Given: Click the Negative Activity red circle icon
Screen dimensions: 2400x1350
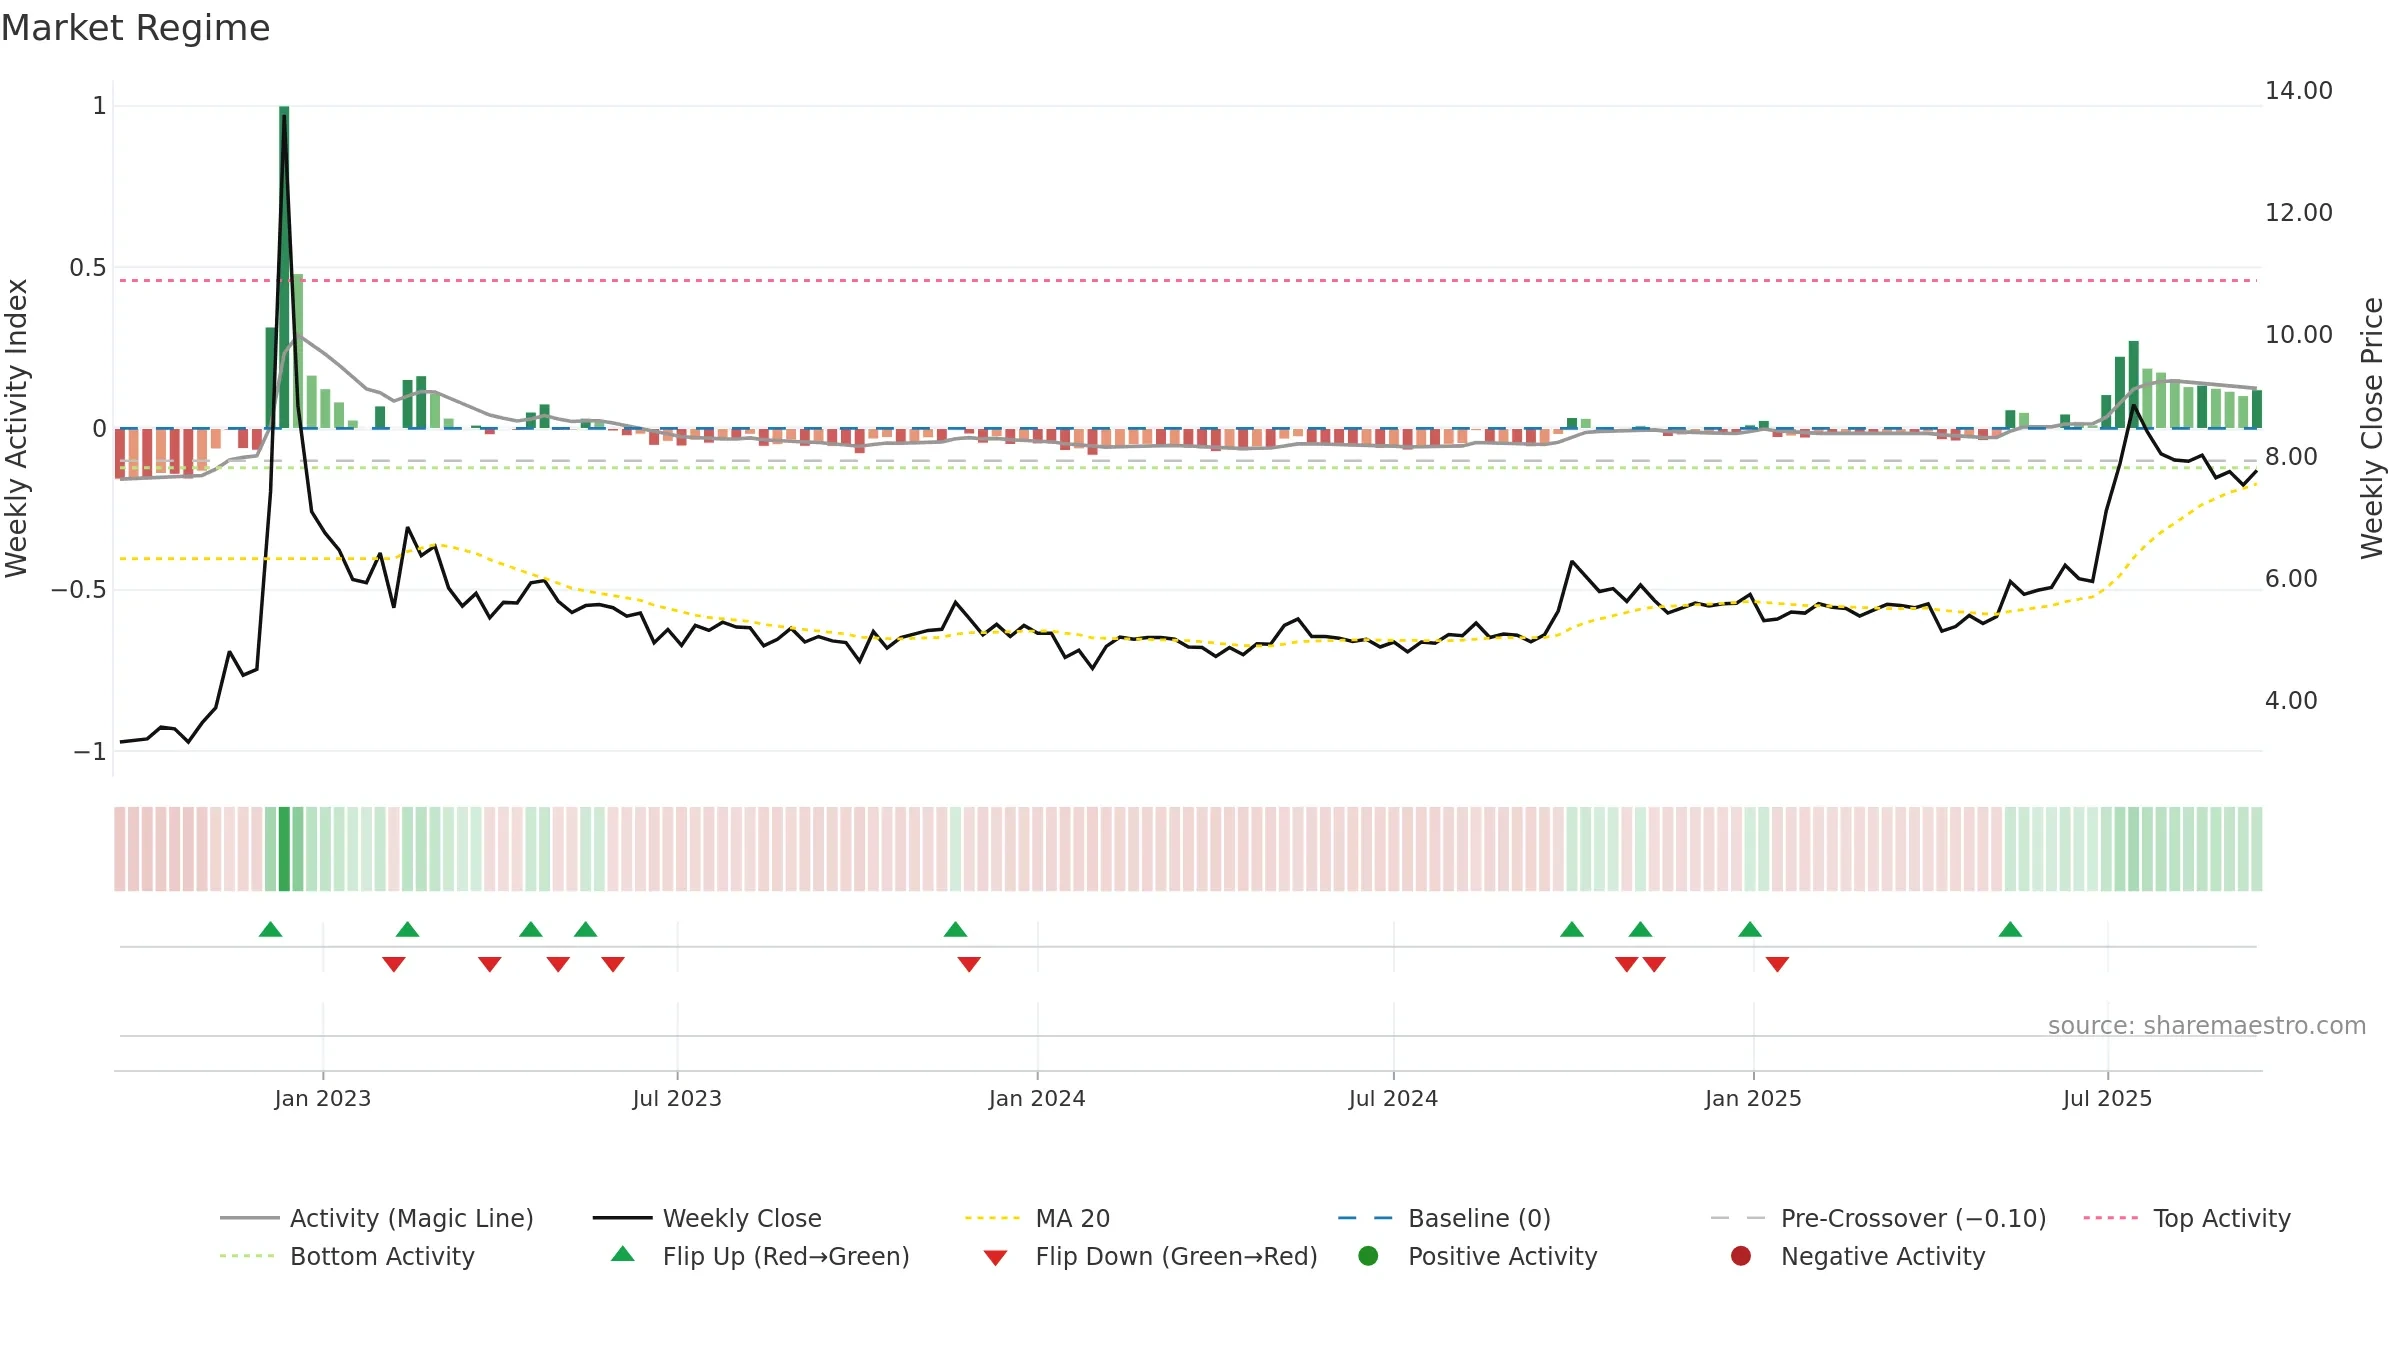Looking at the screenshot, I should pyautogui.click(x=1741, y=1255).
